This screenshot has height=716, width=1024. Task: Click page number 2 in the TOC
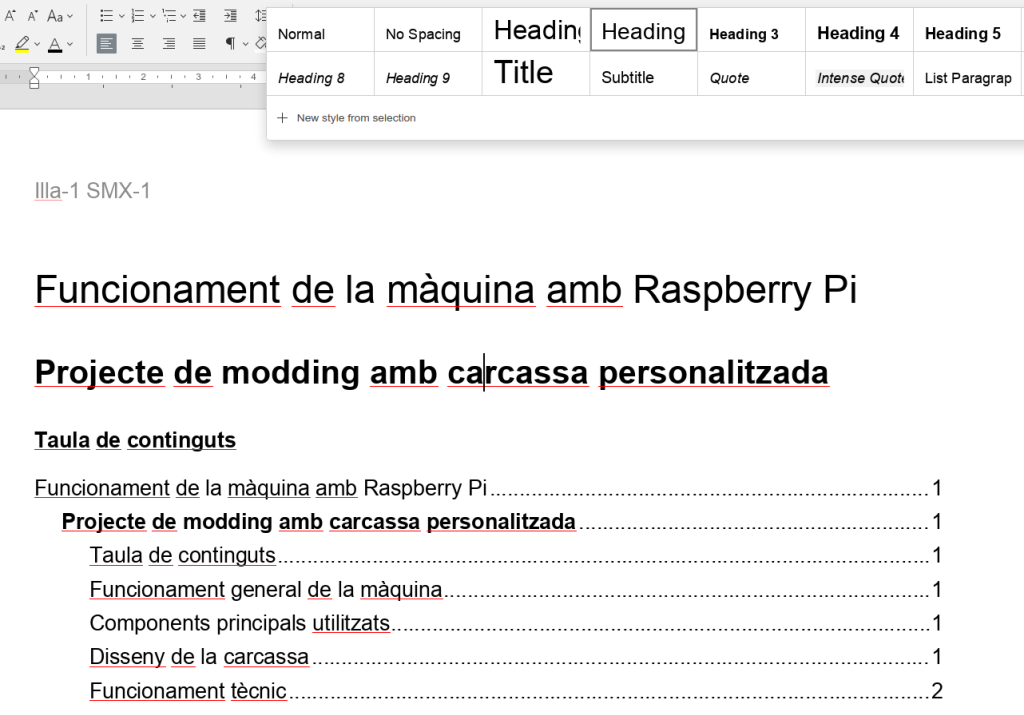(x=936, y=691)
